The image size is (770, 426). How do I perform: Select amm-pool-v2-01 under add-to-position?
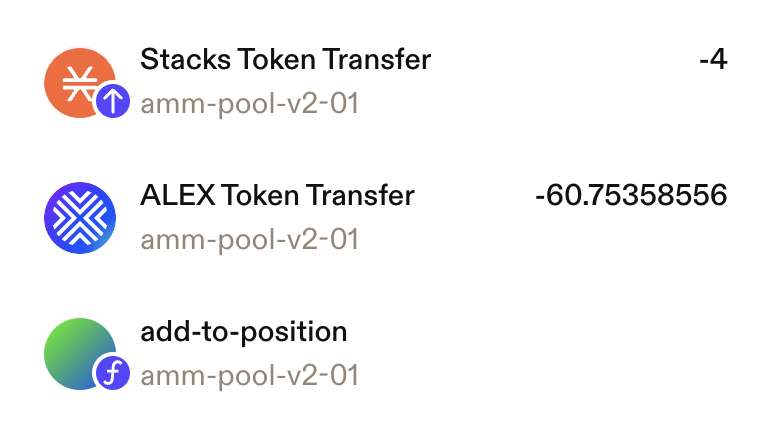tap(249, 376)
